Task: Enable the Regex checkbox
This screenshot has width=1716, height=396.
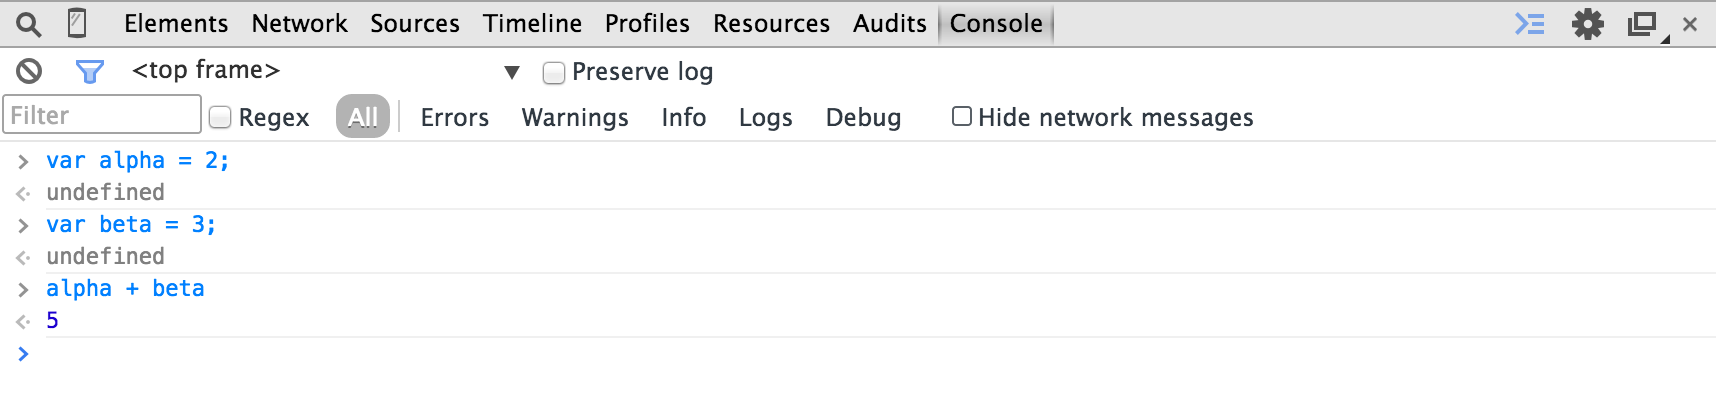Action: tap(220, 117)
